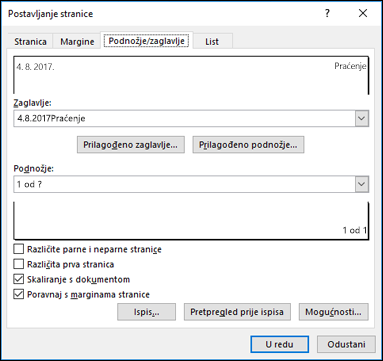Select the Podnožje/zaglavlje tab

tap(146, 41)
